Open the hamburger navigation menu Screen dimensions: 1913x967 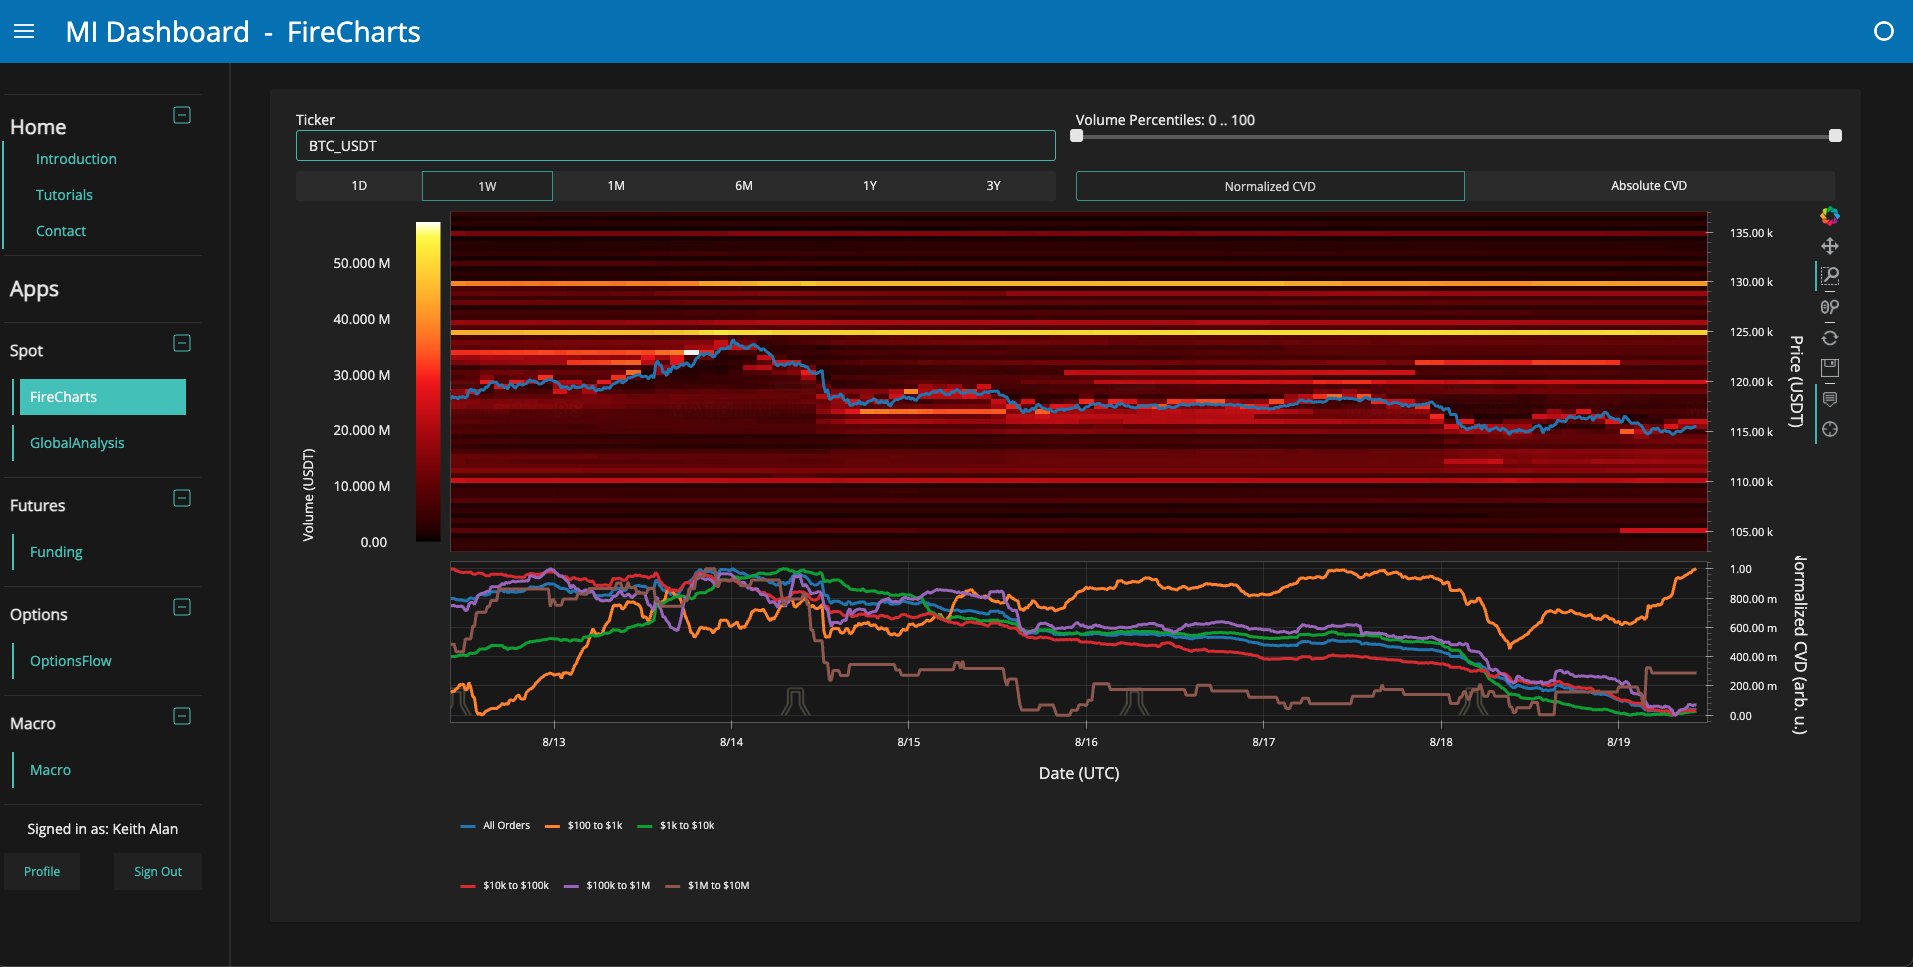point(24,32)
